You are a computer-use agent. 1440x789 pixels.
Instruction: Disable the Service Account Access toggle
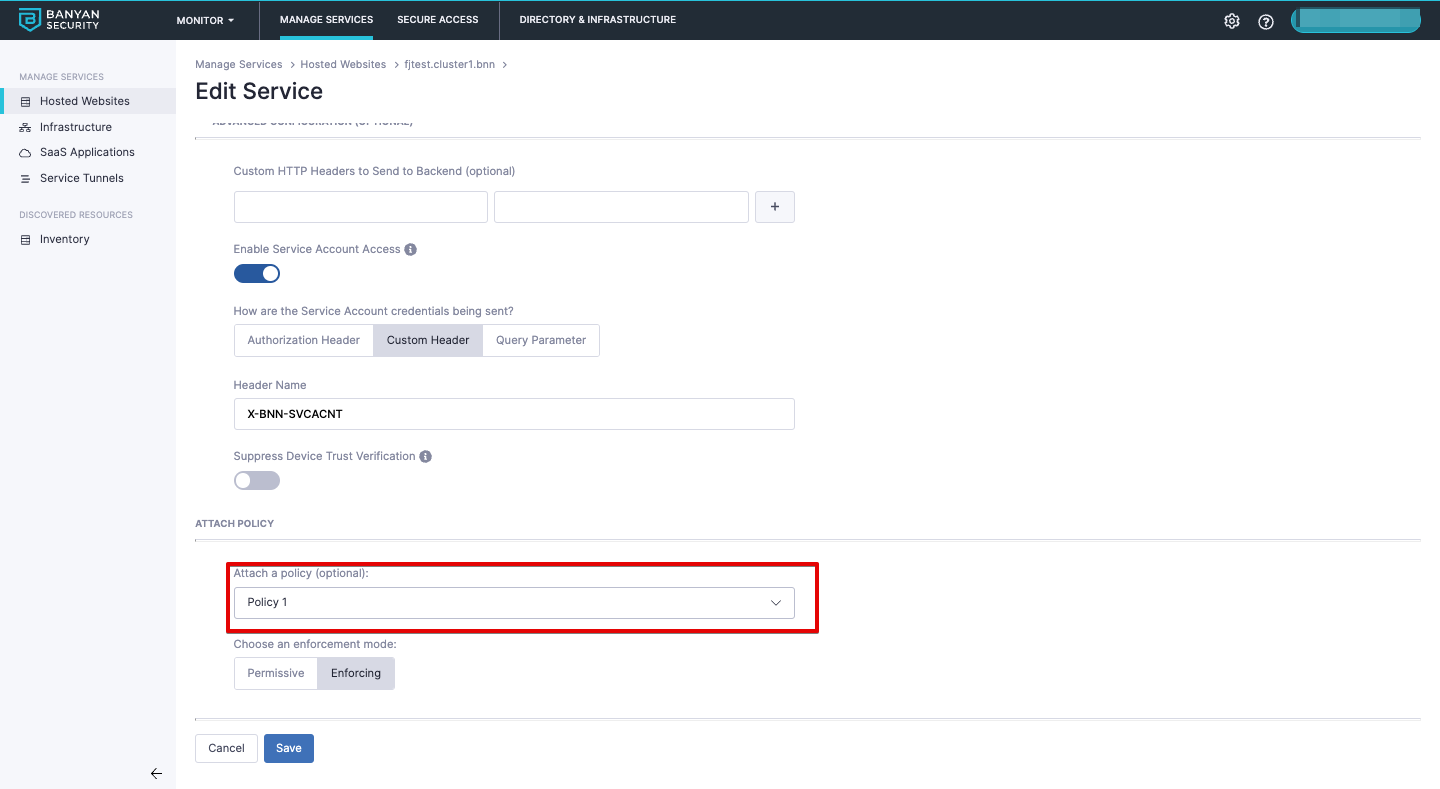click(x=257, y=274)
